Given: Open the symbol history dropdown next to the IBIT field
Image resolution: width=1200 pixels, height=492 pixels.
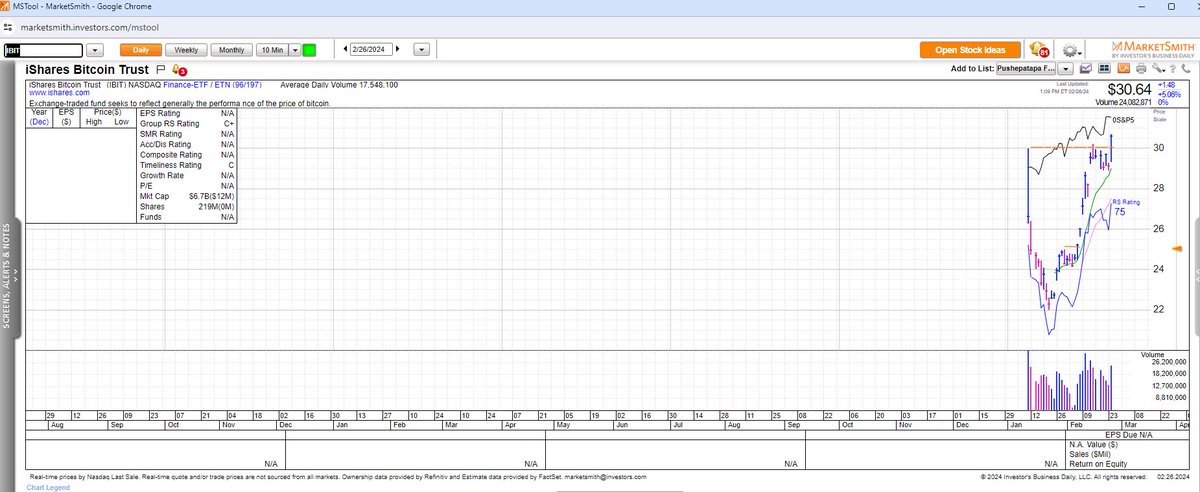Looking at the screenshot, I should click(96, 49).
